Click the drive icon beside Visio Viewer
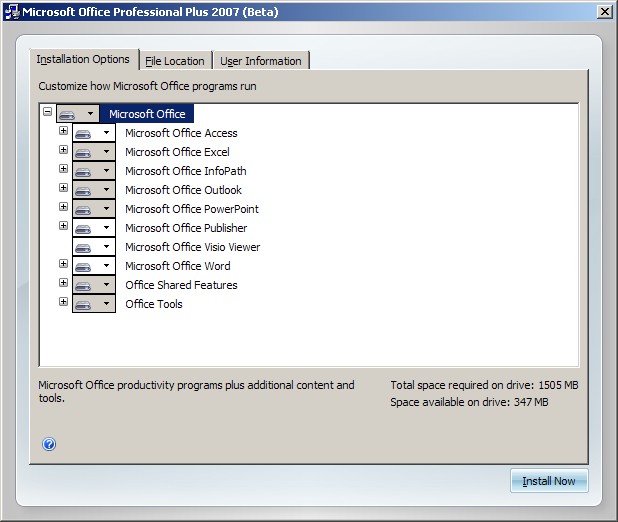This screenshot has height=522, width=618. (84, 247)
